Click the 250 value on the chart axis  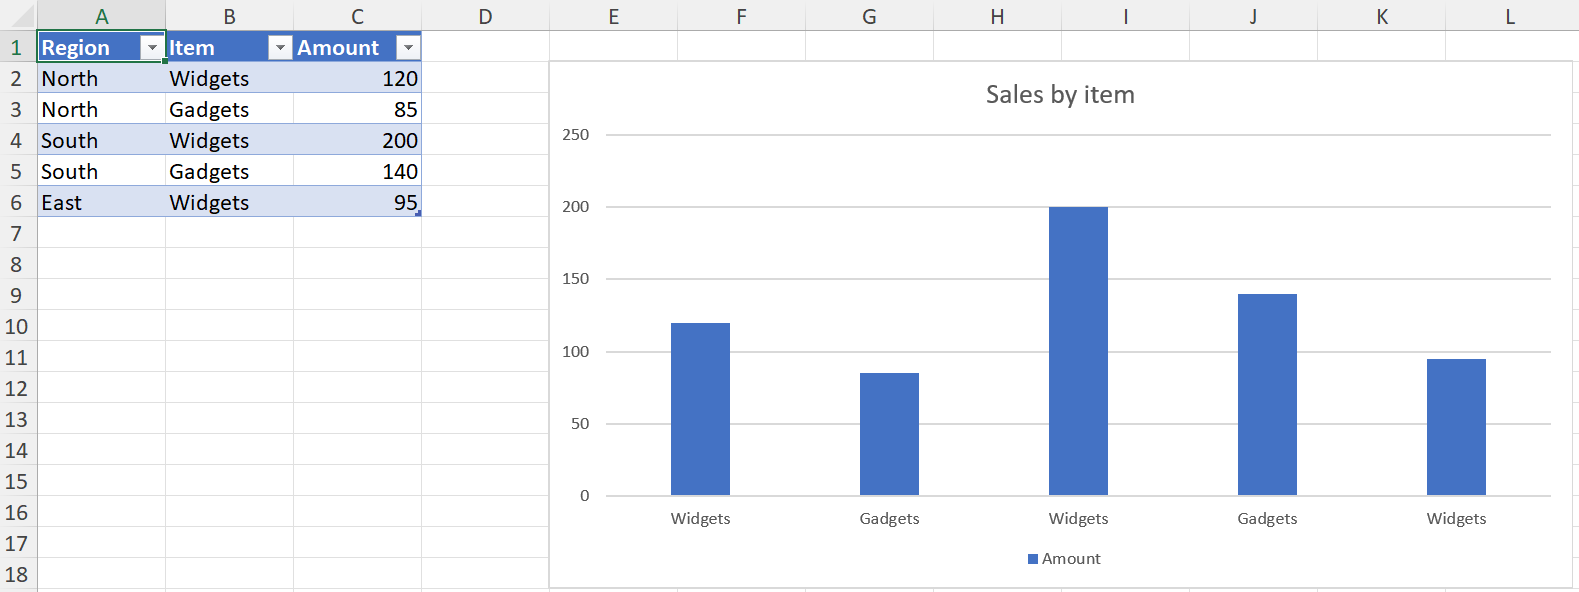tap(576, 135)
